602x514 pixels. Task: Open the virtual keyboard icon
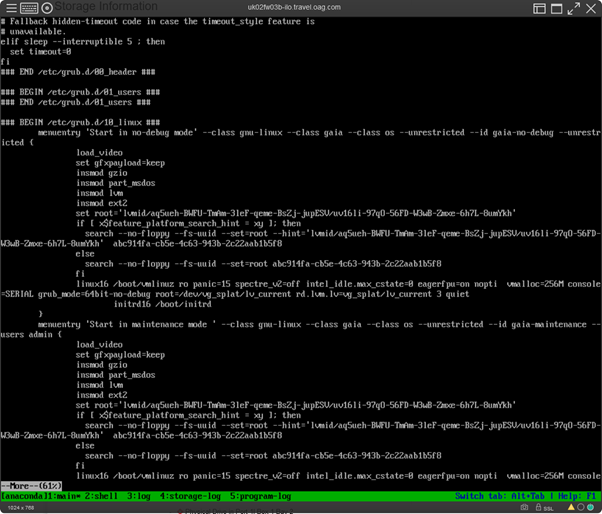coord(29,8)
